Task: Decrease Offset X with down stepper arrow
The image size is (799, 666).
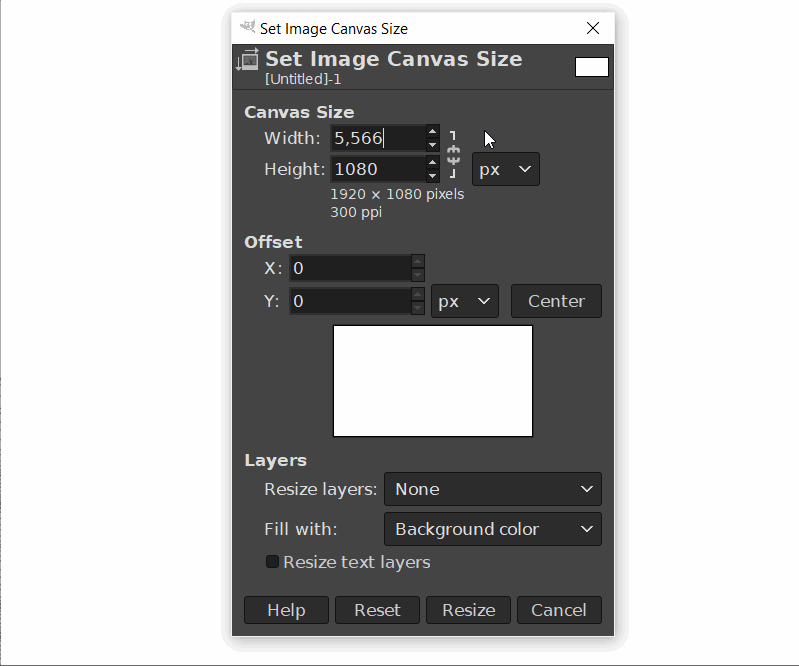Action: pyautogui.click(x=417, y=275)
